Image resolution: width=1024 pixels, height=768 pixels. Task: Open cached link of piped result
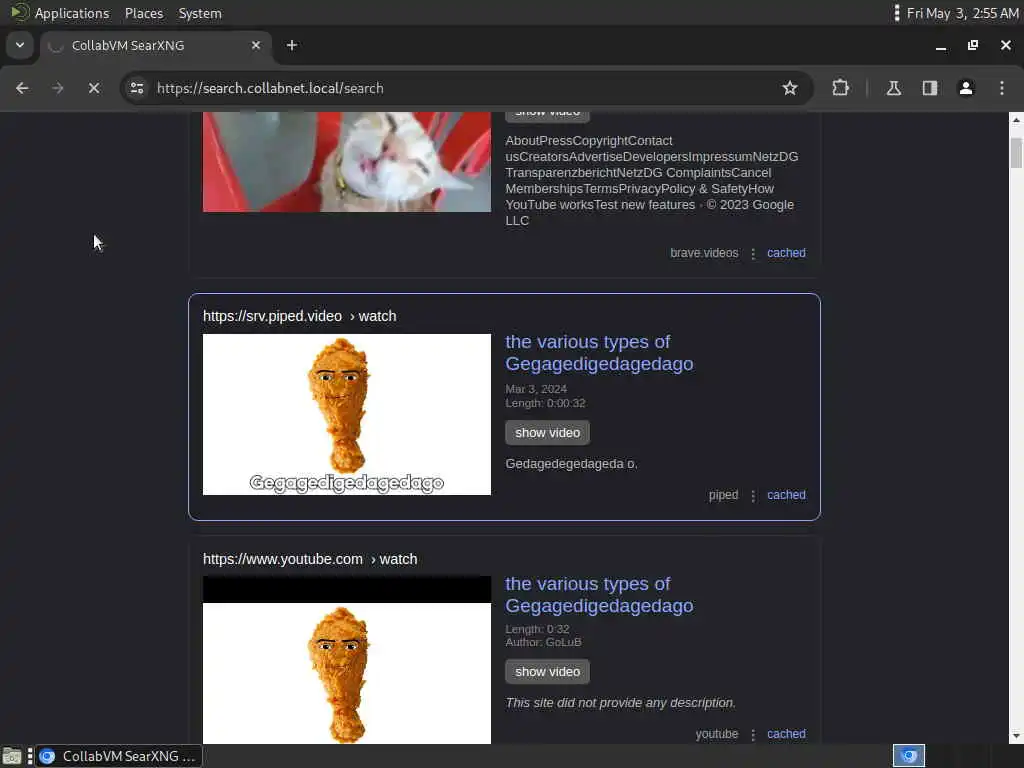point(786,495)
